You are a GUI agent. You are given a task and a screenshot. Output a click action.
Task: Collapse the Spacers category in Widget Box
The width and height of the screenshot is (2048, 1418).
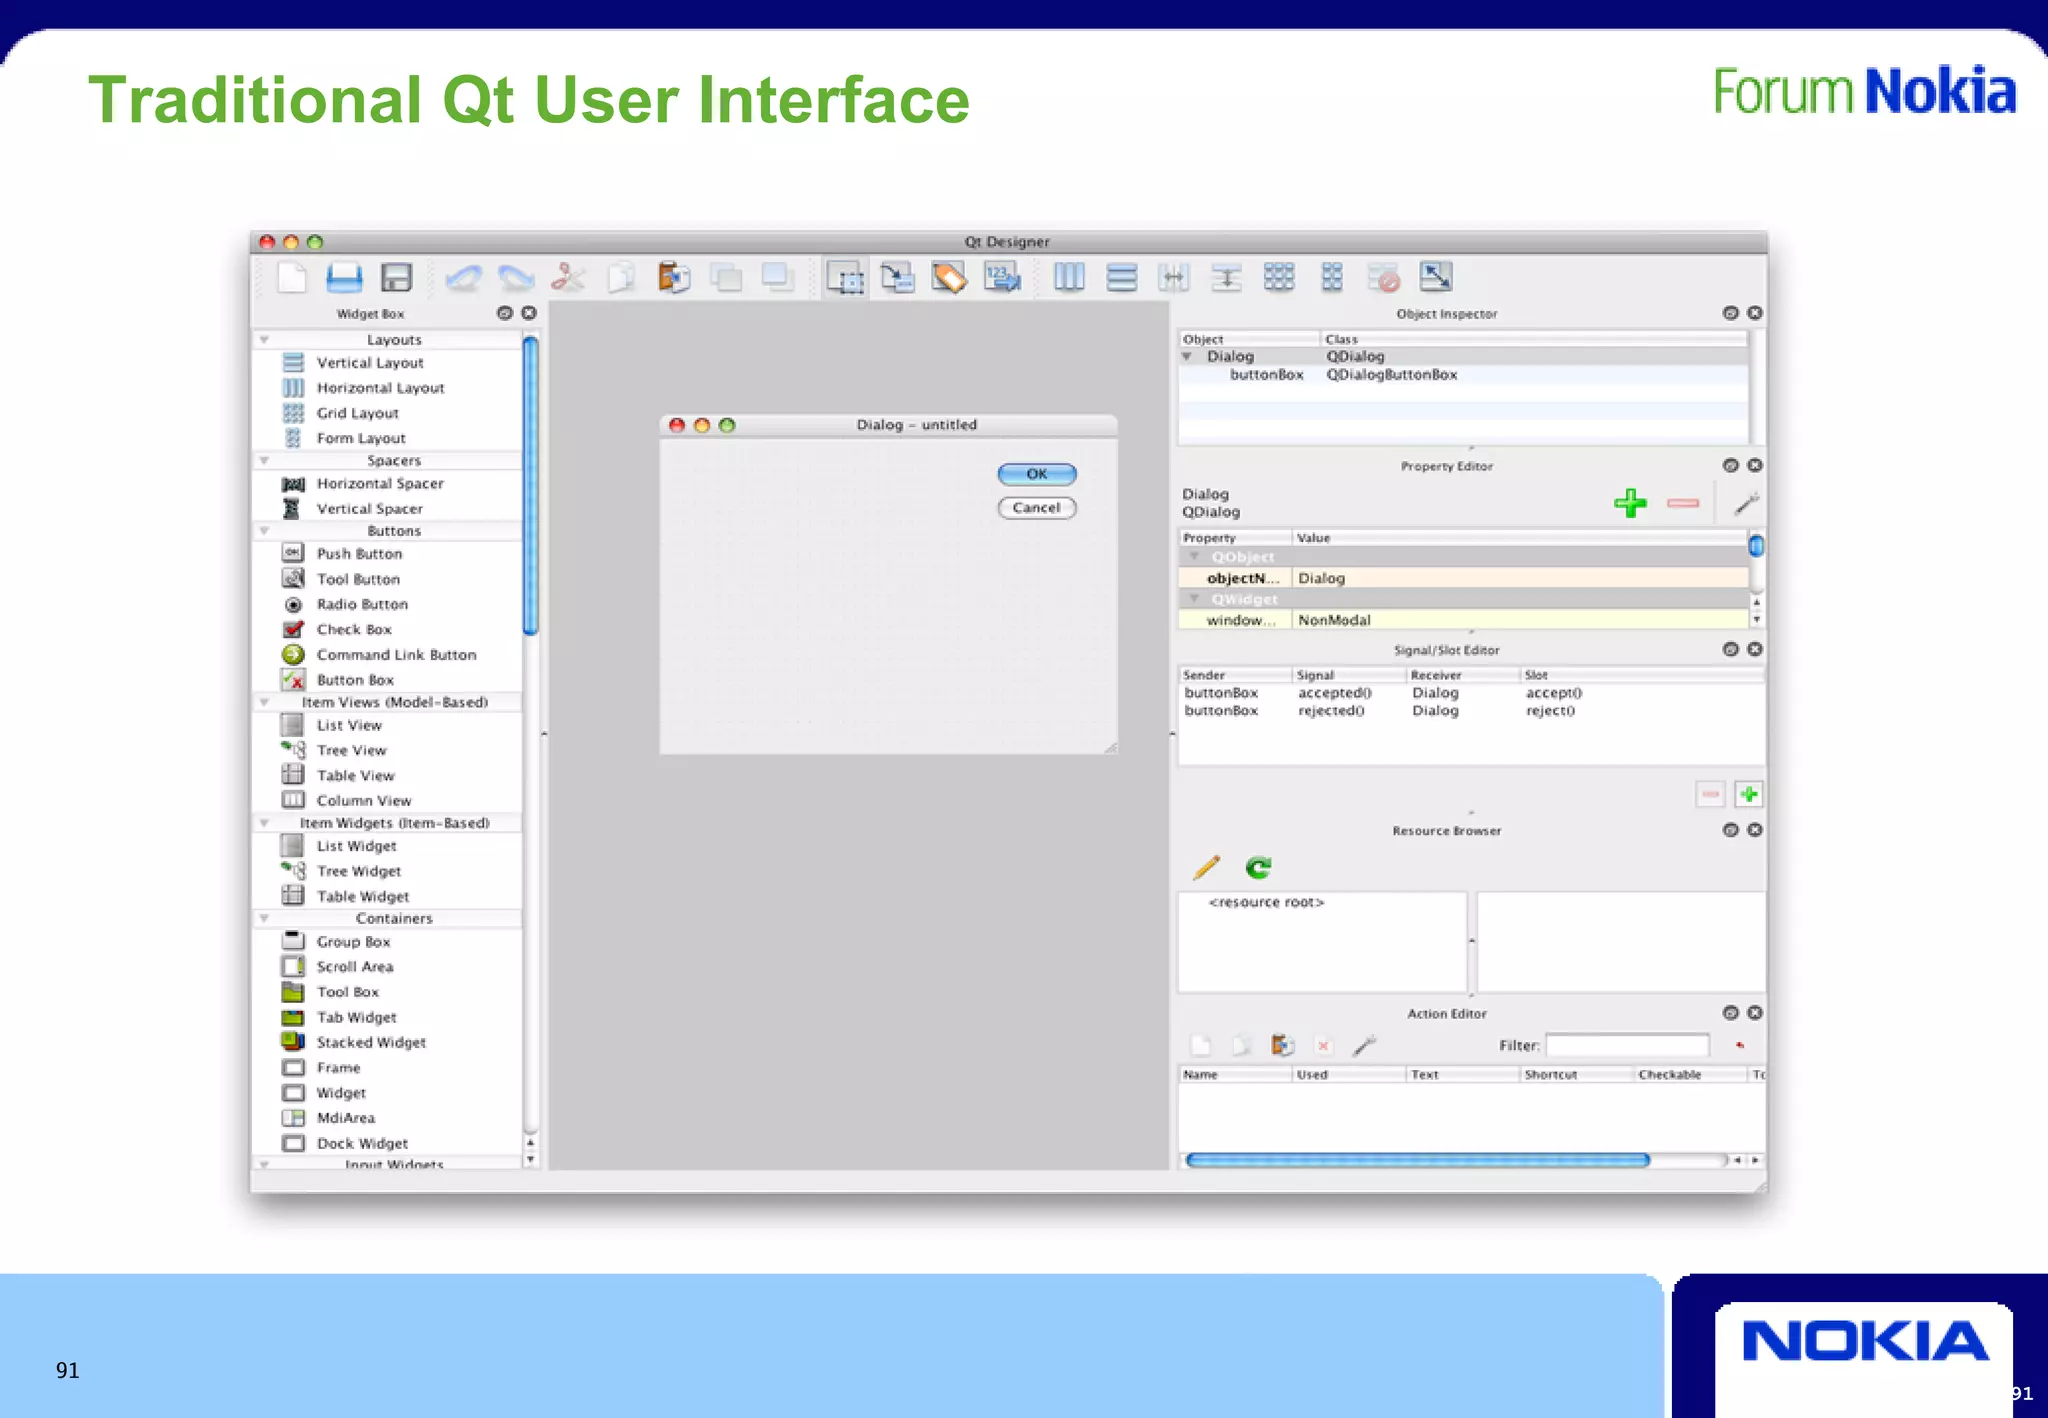[x=265, y=461]
